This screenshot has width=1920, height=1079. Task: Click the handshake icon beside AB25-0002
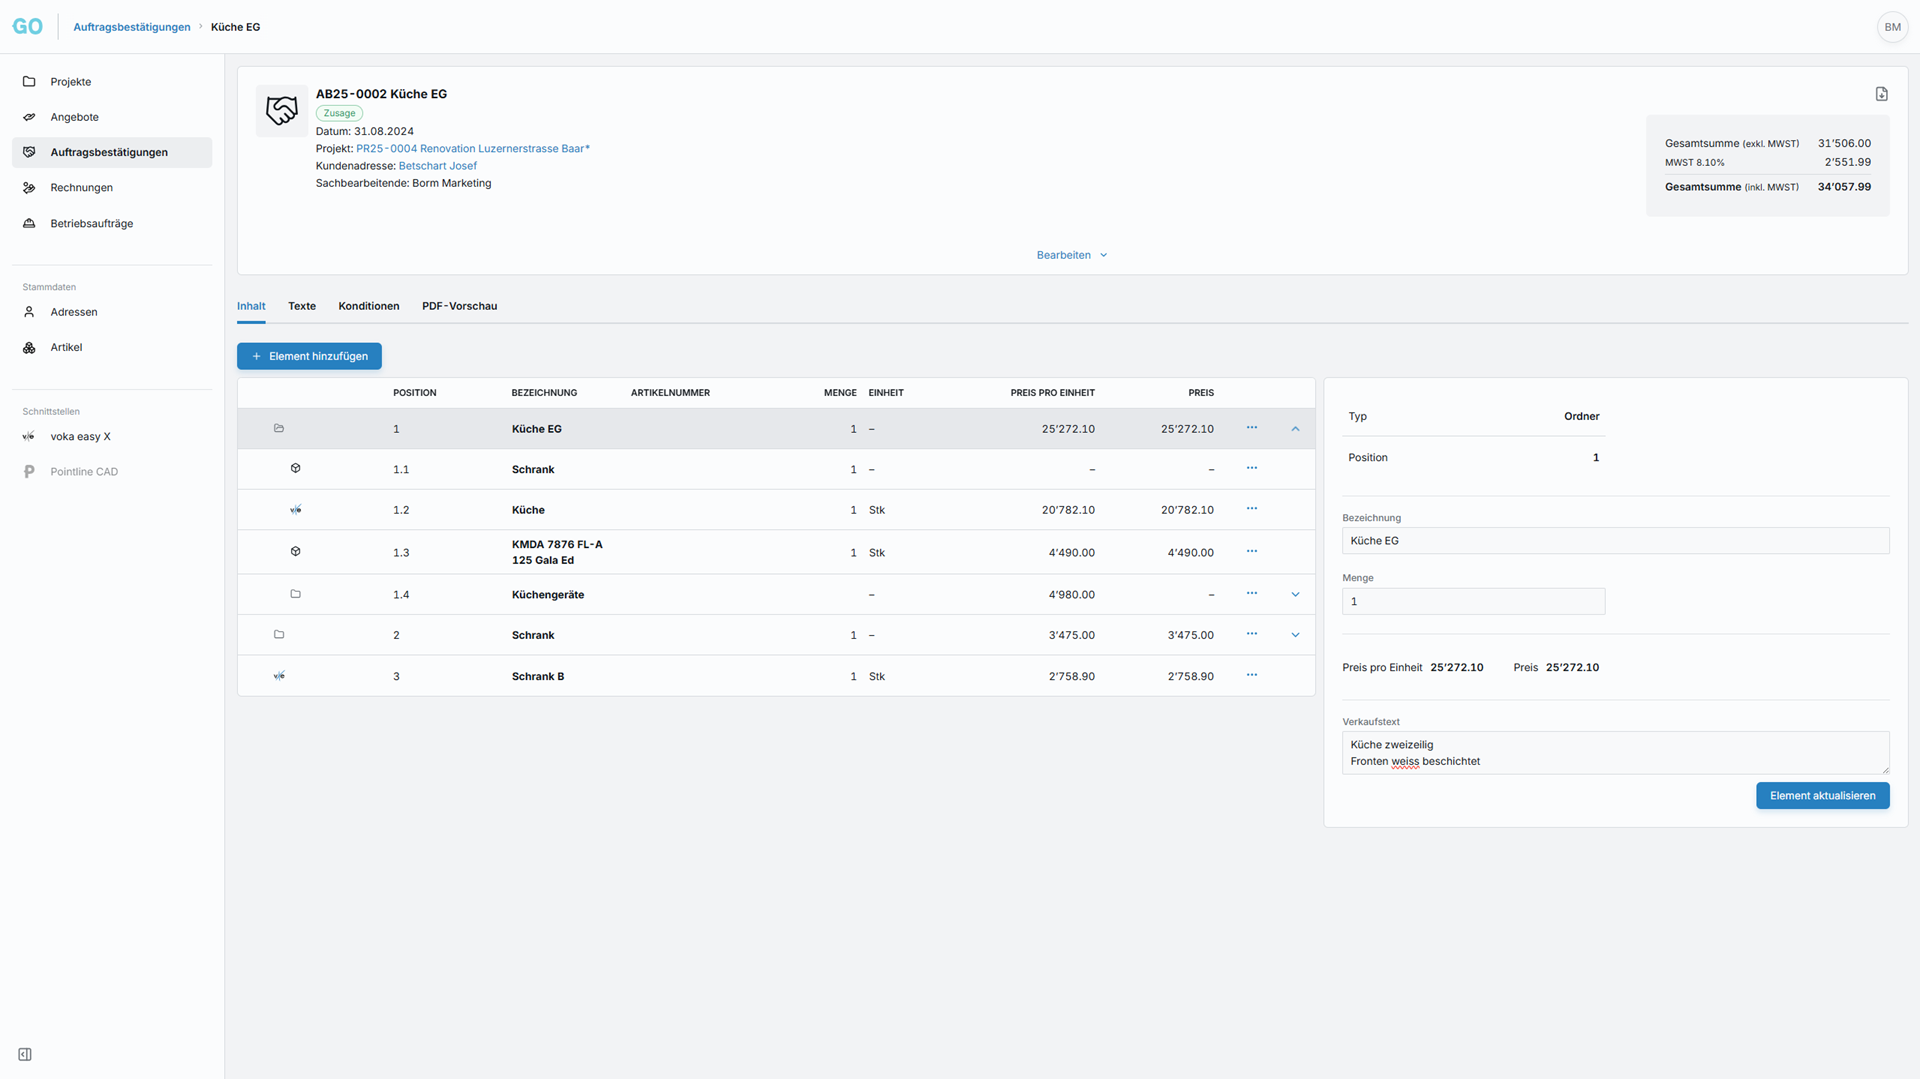(x=282, y=111)
